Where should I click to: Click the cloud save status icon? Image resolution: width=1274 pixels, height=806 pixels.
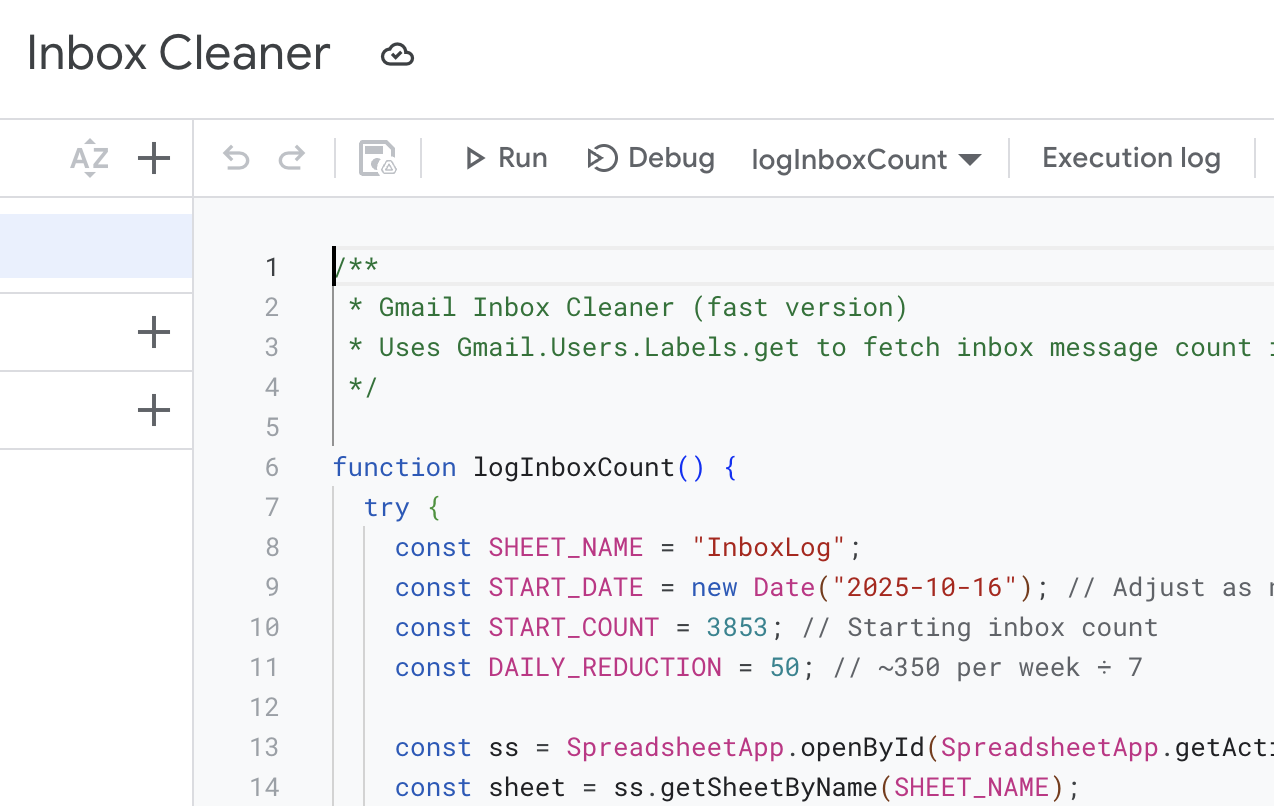(x=397, y=55)
